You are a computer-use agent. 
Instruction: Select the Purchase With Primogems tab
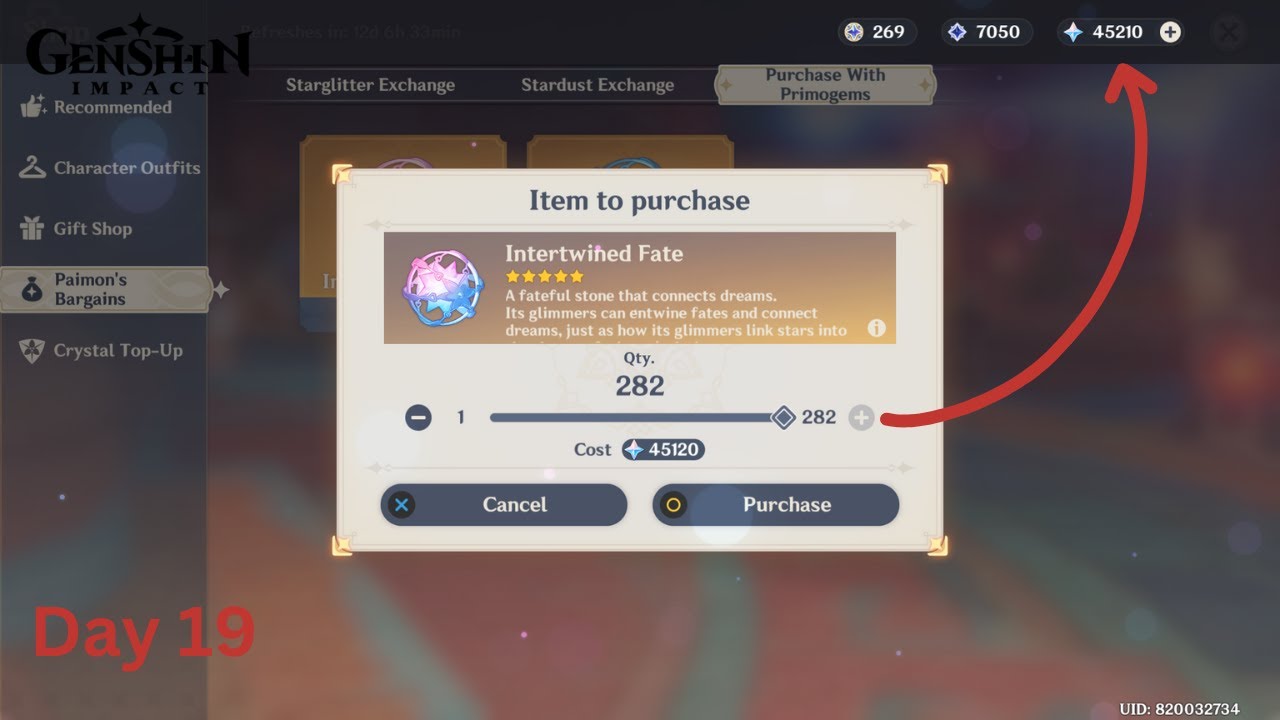coord(825,85)
